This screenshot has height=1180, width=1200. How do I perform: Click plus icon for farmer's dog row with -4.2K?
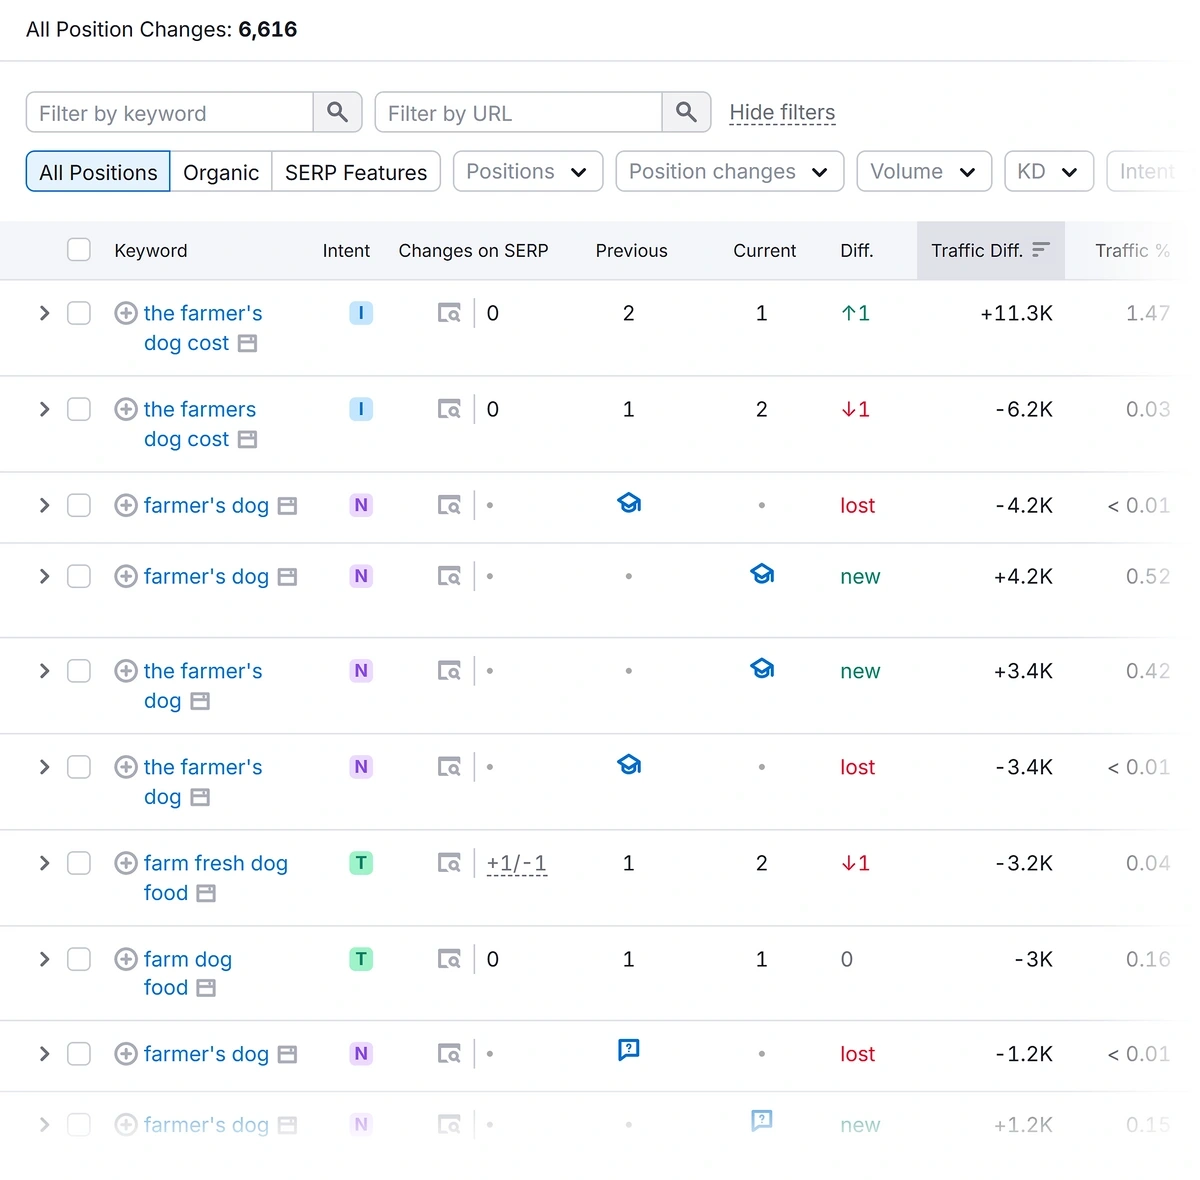[126, 505]
